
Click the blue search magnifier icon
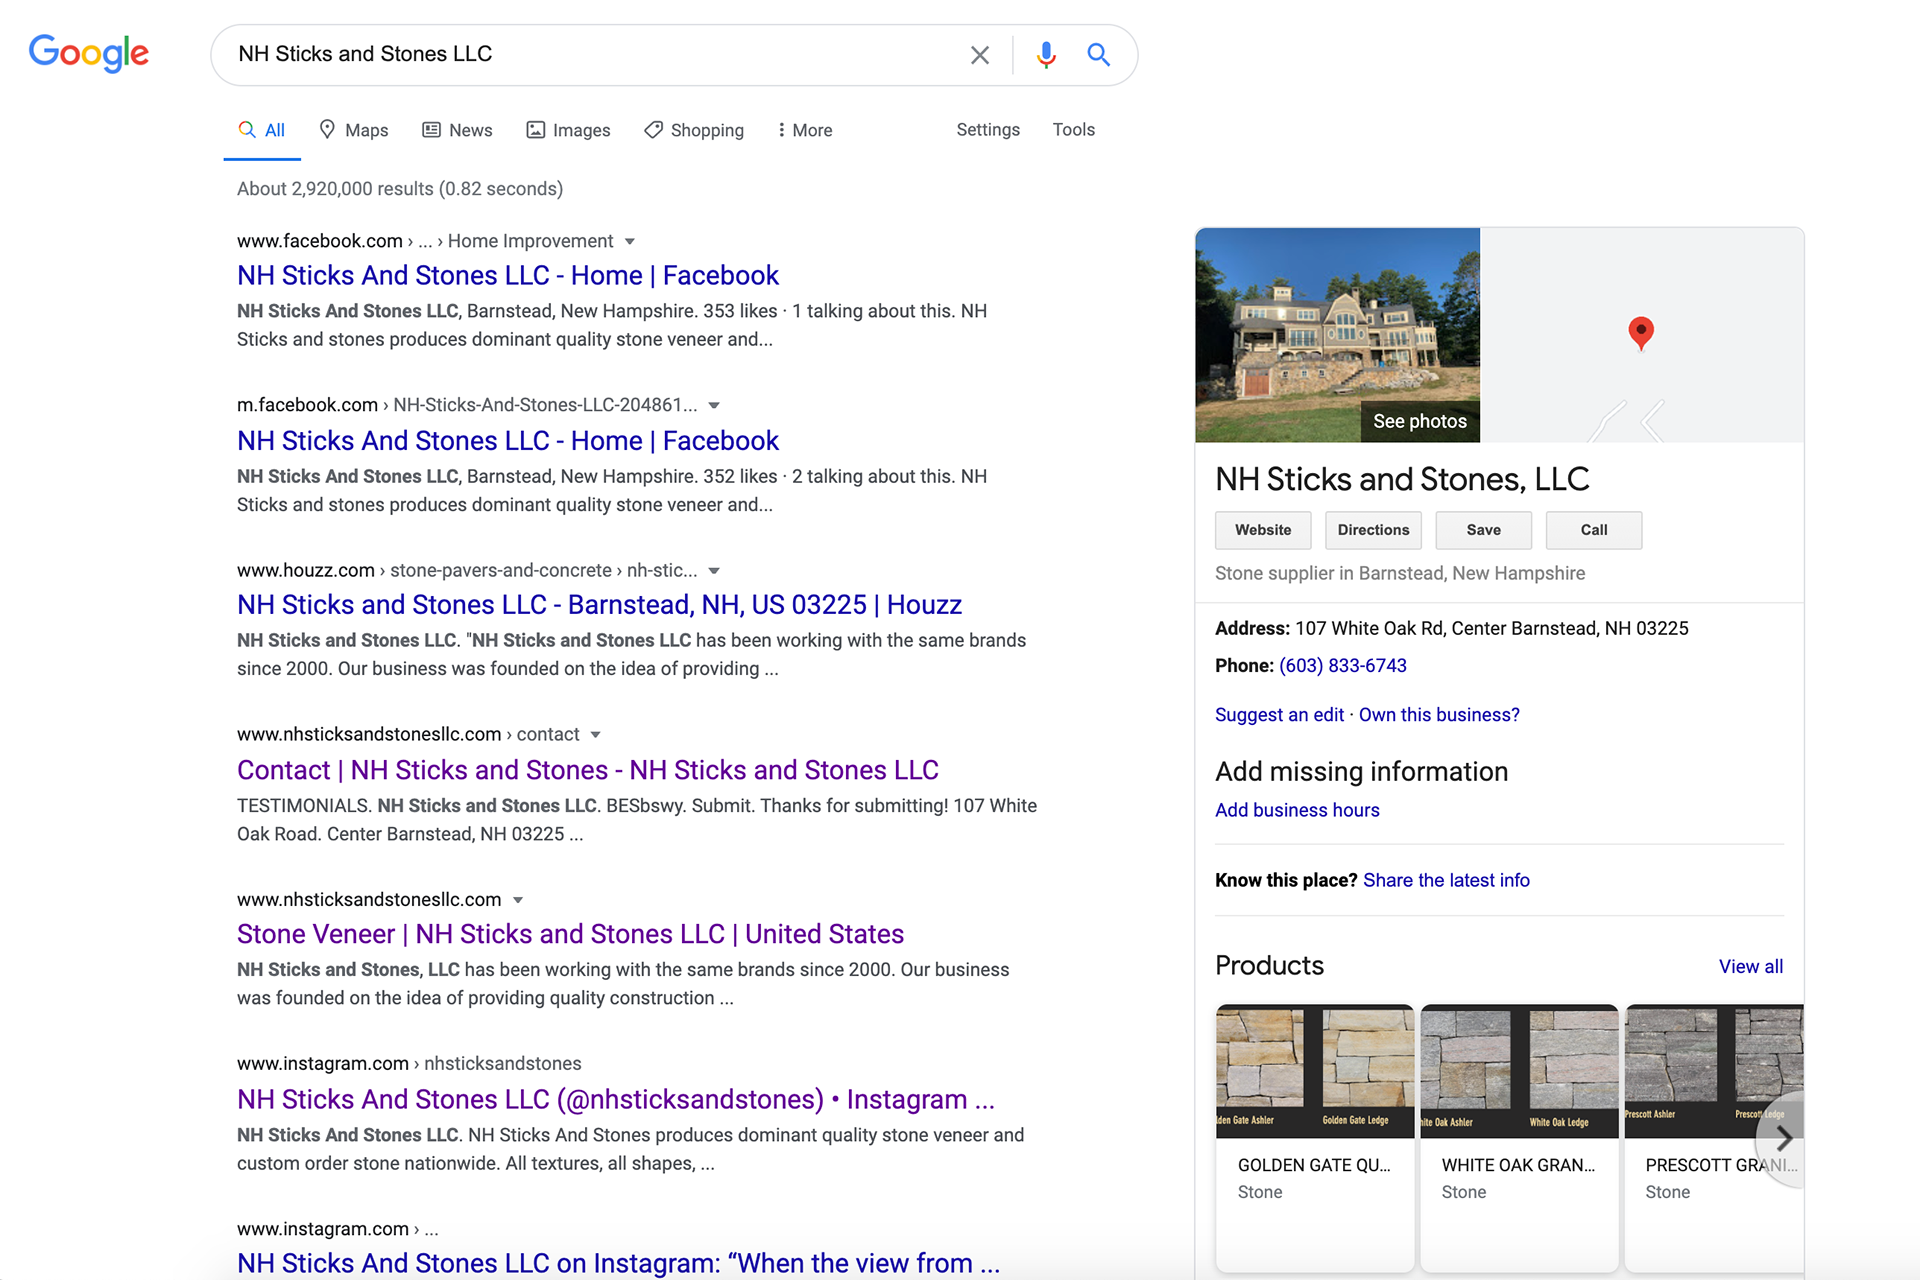click(x=1098, y=55)
